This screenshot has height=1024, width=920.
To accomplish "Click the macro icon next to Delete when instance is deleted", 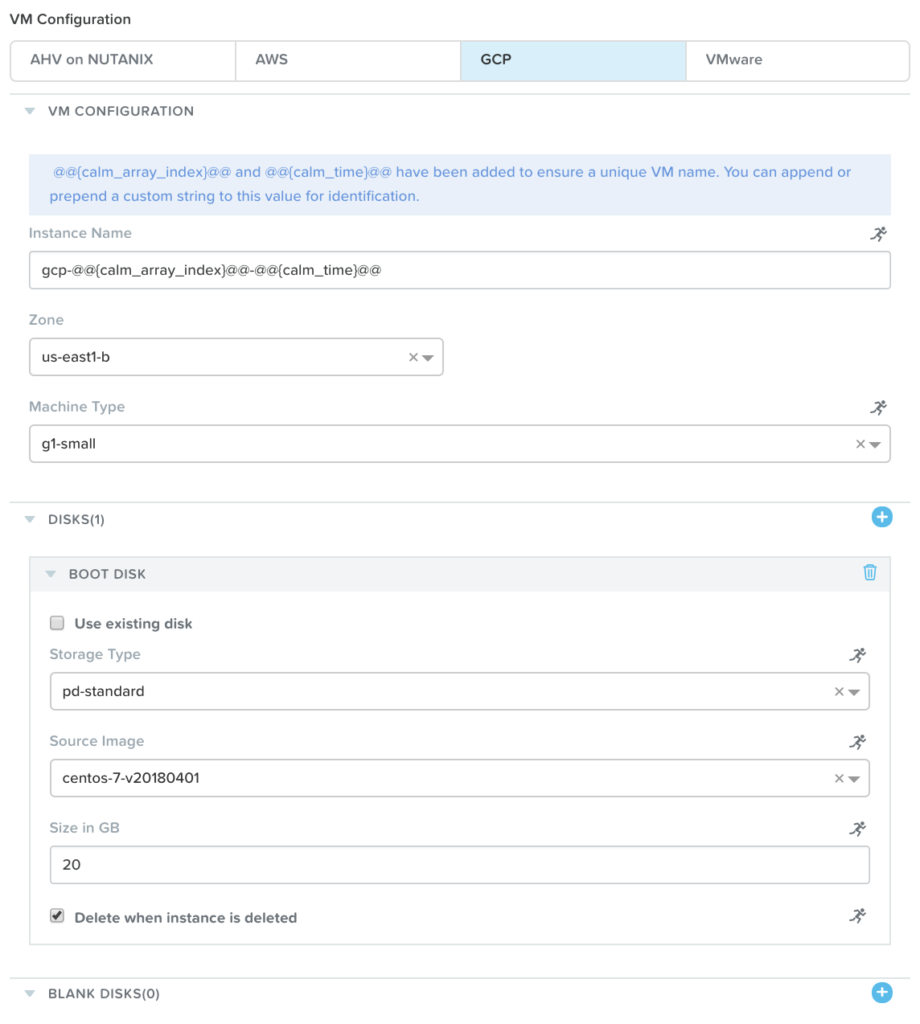I will tap(855, 913).
